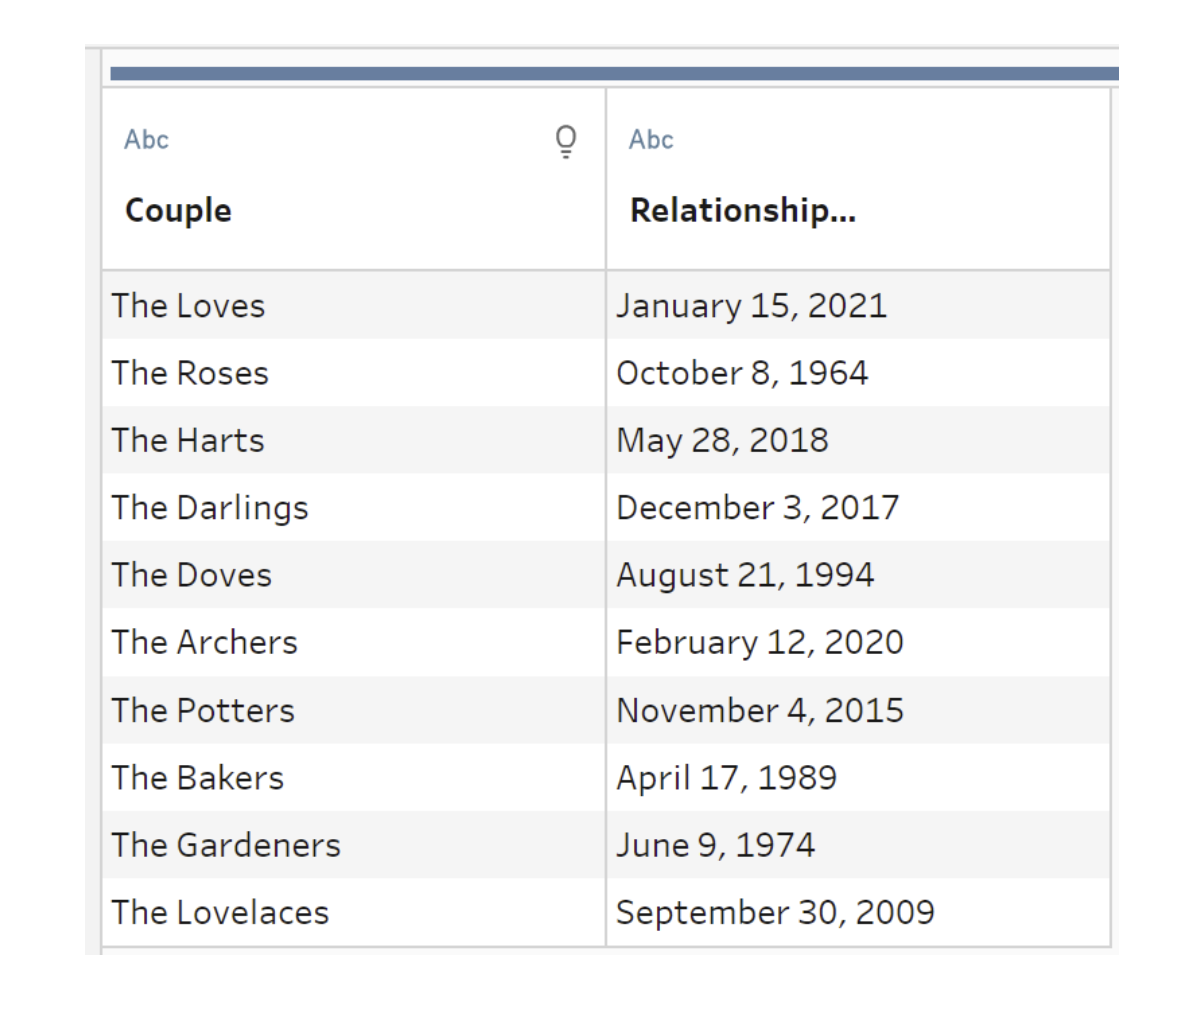The height and width of the screenshot is (1009, 1195).
Task: Select The Potters entry
Action: 203,710
